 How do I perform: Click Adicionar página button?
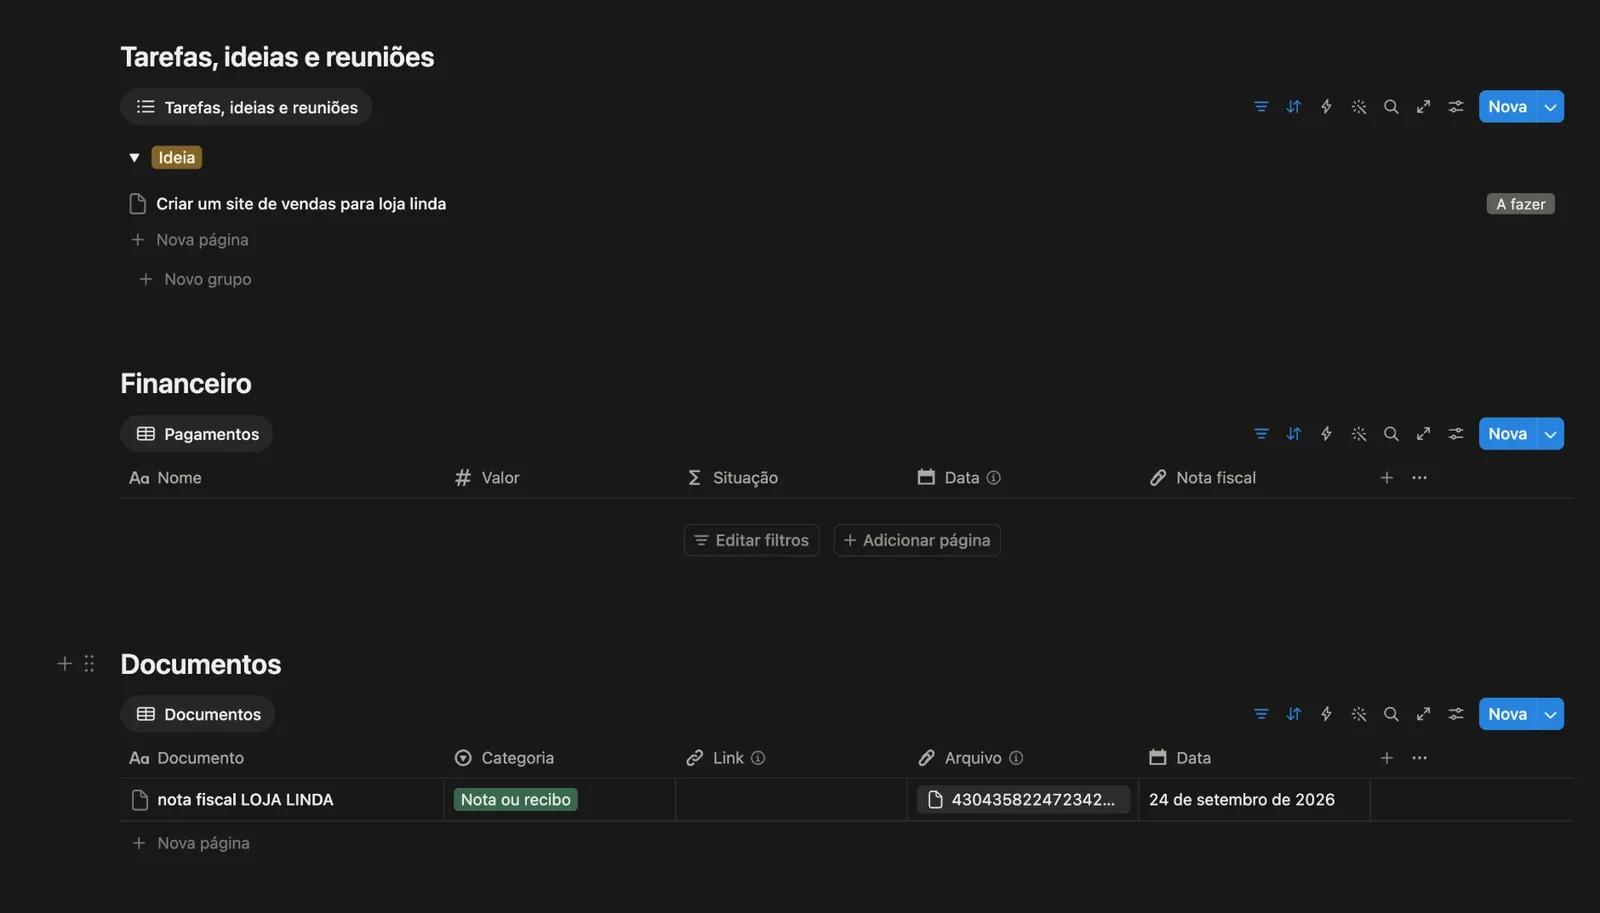[x=917, y=540]
